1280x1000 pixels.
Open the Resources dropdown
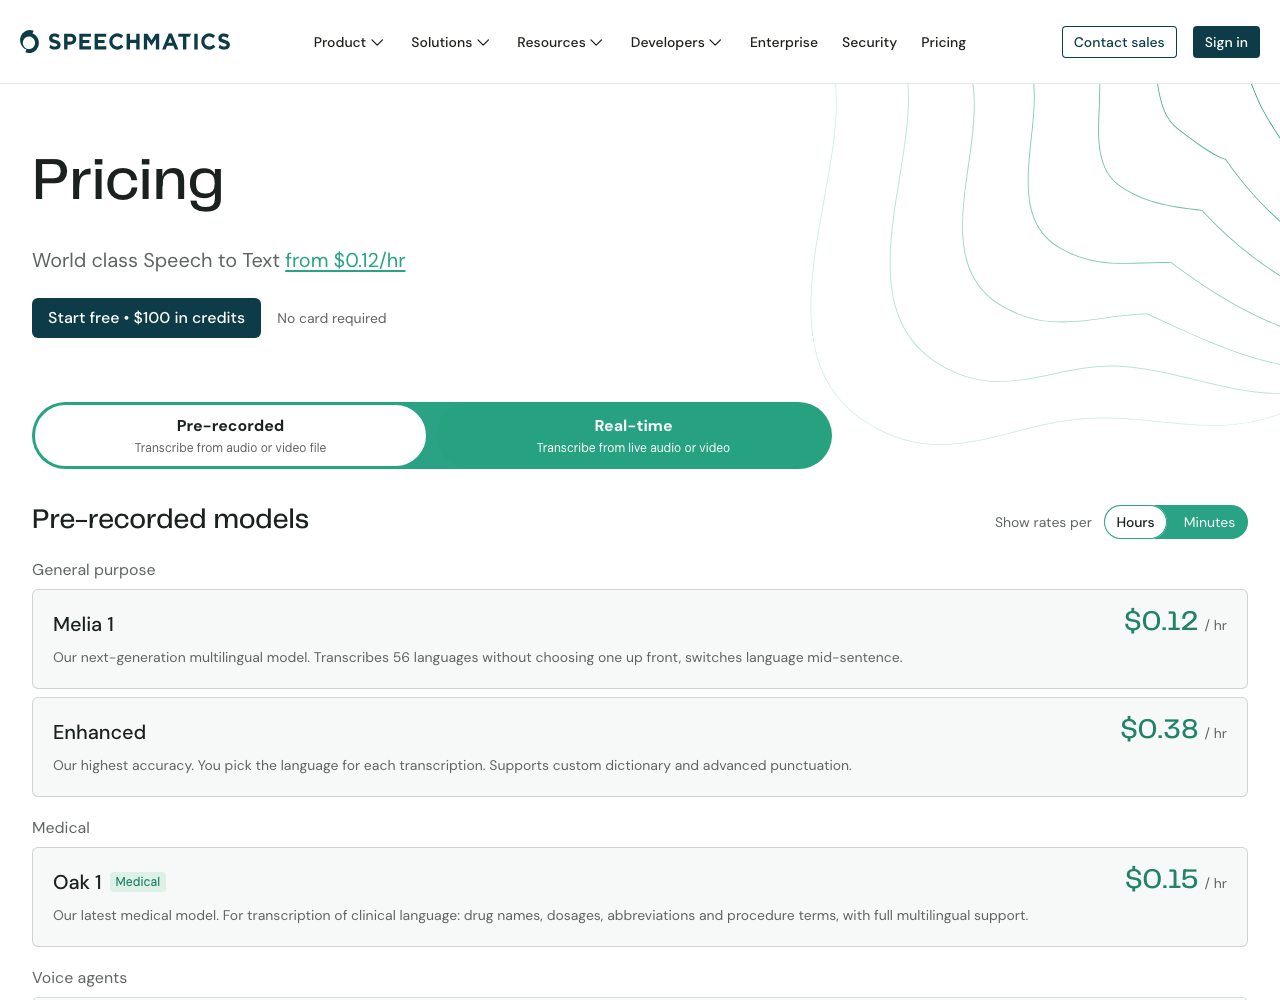pyautogui.click(x=559, y=42)
